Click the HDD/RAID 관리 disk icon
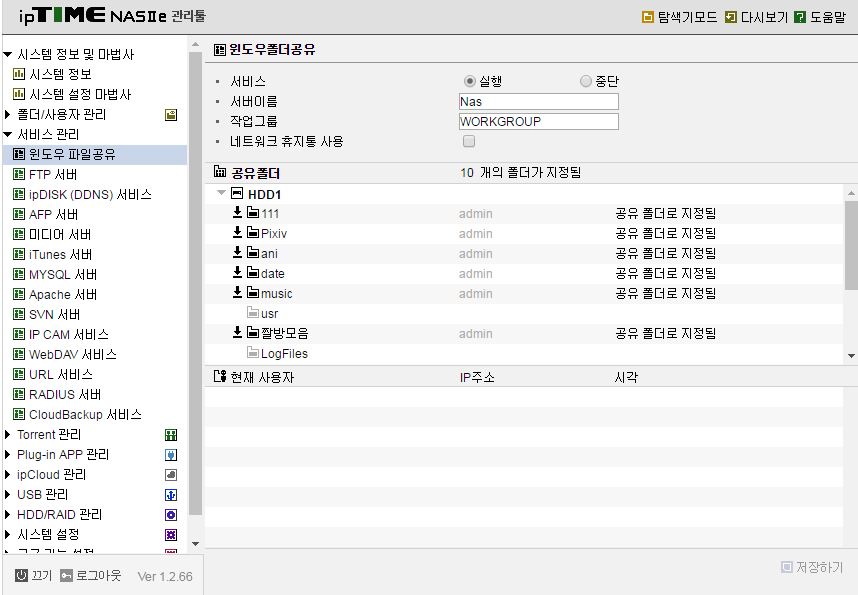Screen dimensions: 858x595 click(171, 515)
